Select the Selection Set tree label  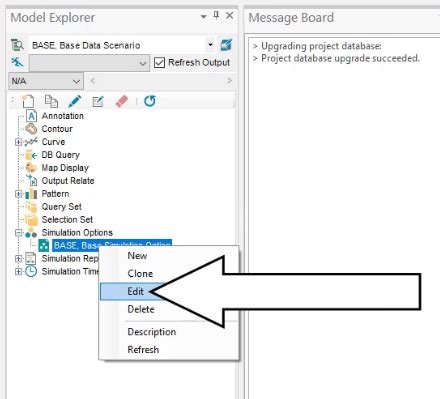pos(67,220)
